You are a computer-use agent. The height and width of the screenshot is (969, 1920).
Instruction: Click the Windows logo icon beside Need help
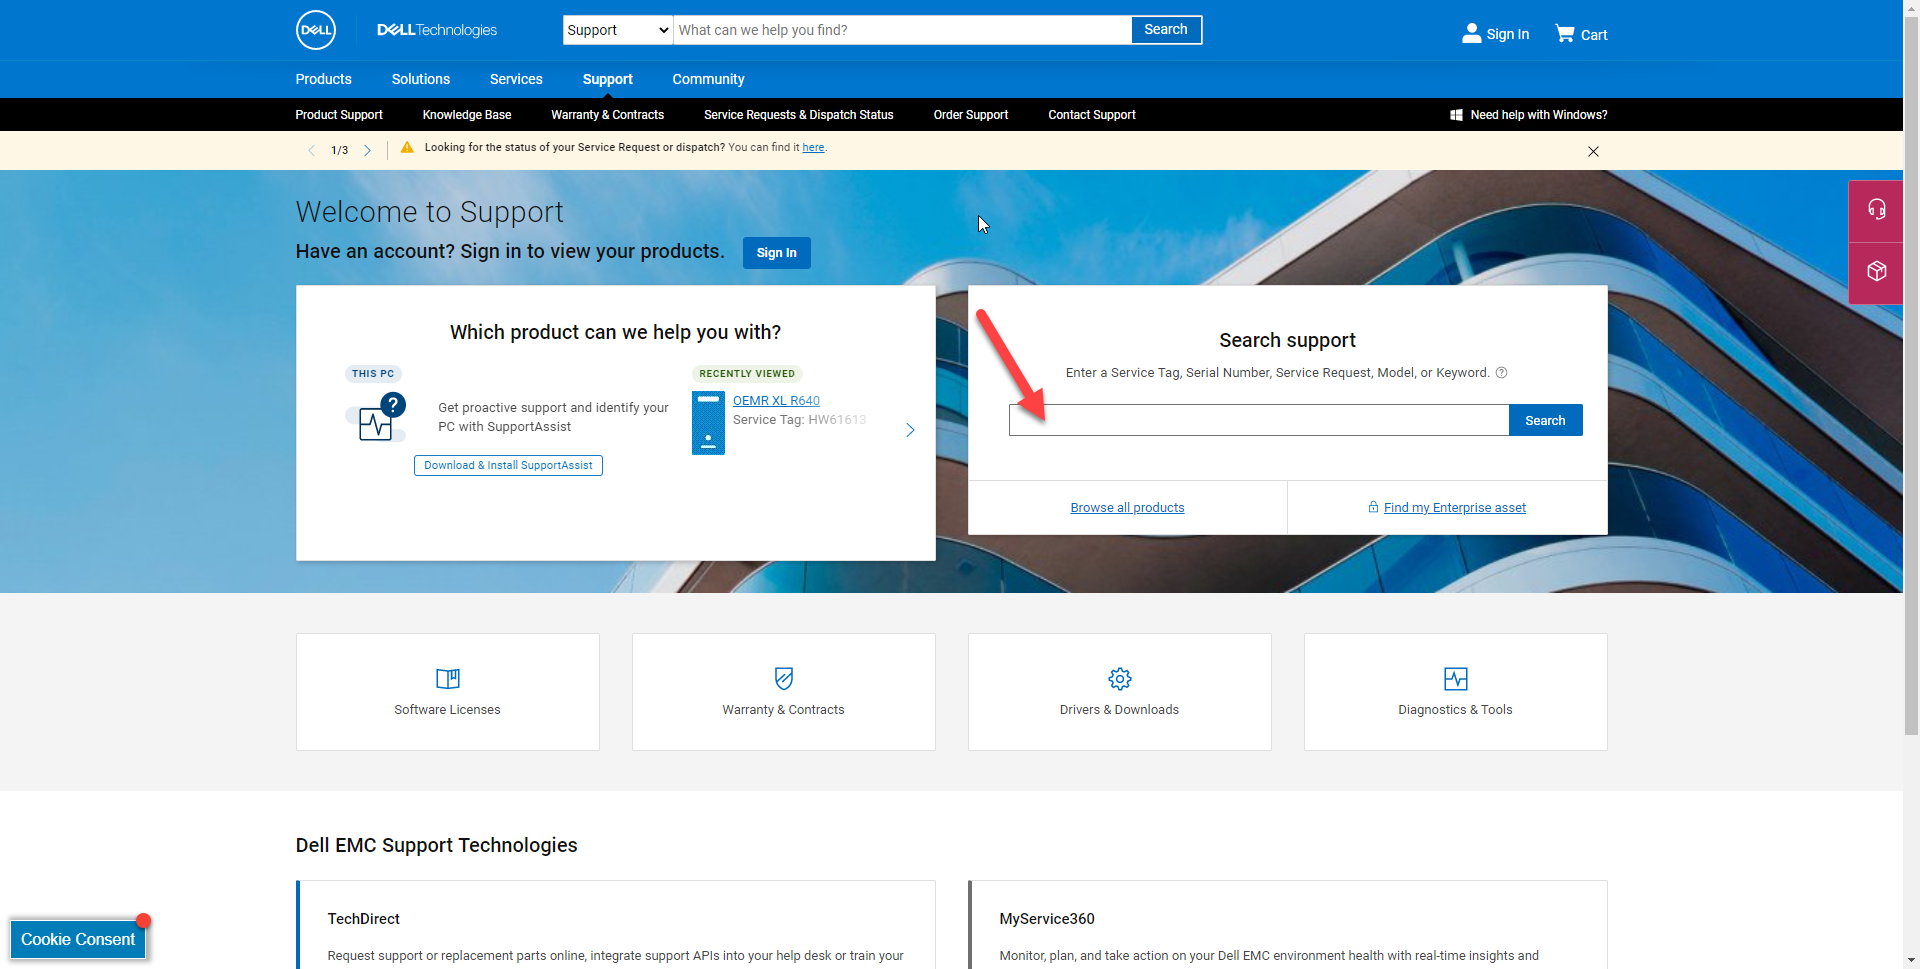pos(1456,115)
